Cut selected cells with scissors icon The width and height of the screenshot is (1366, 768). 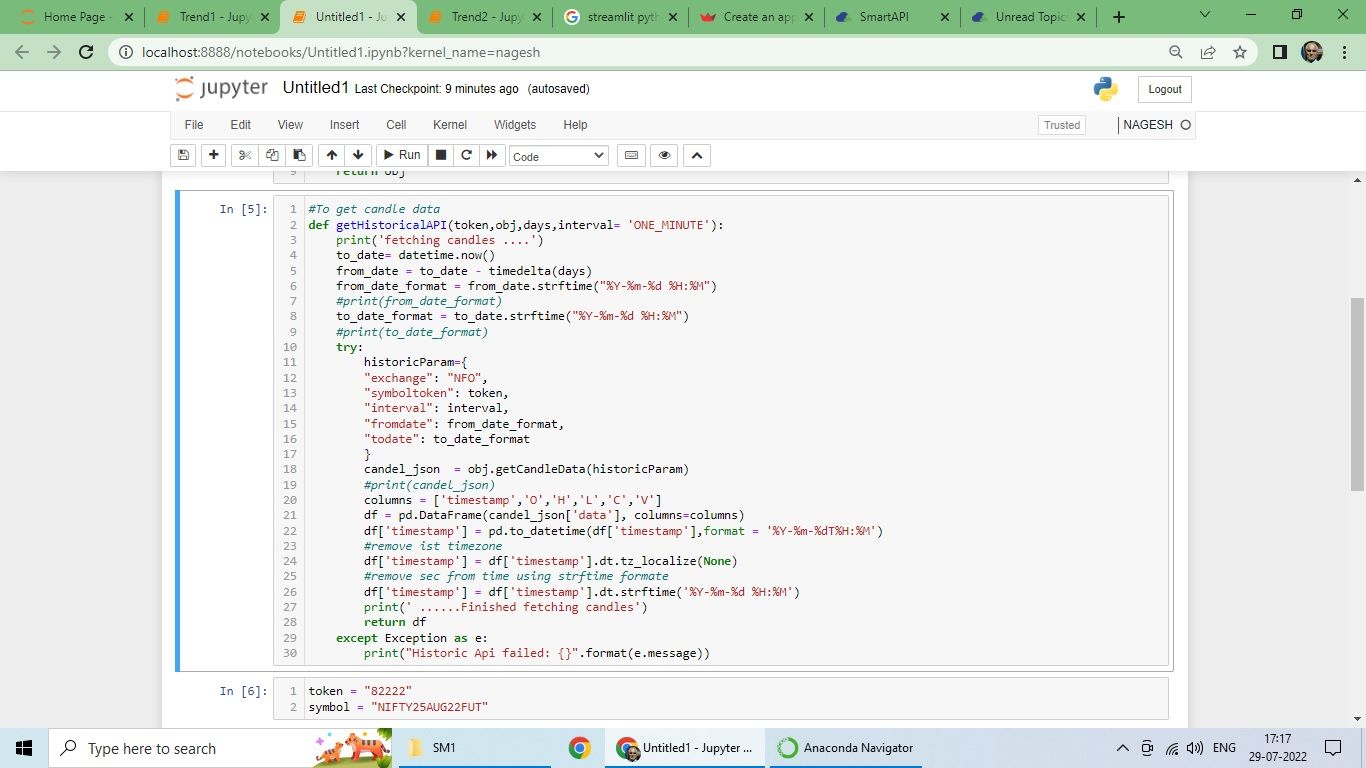[x=244, y=155]
